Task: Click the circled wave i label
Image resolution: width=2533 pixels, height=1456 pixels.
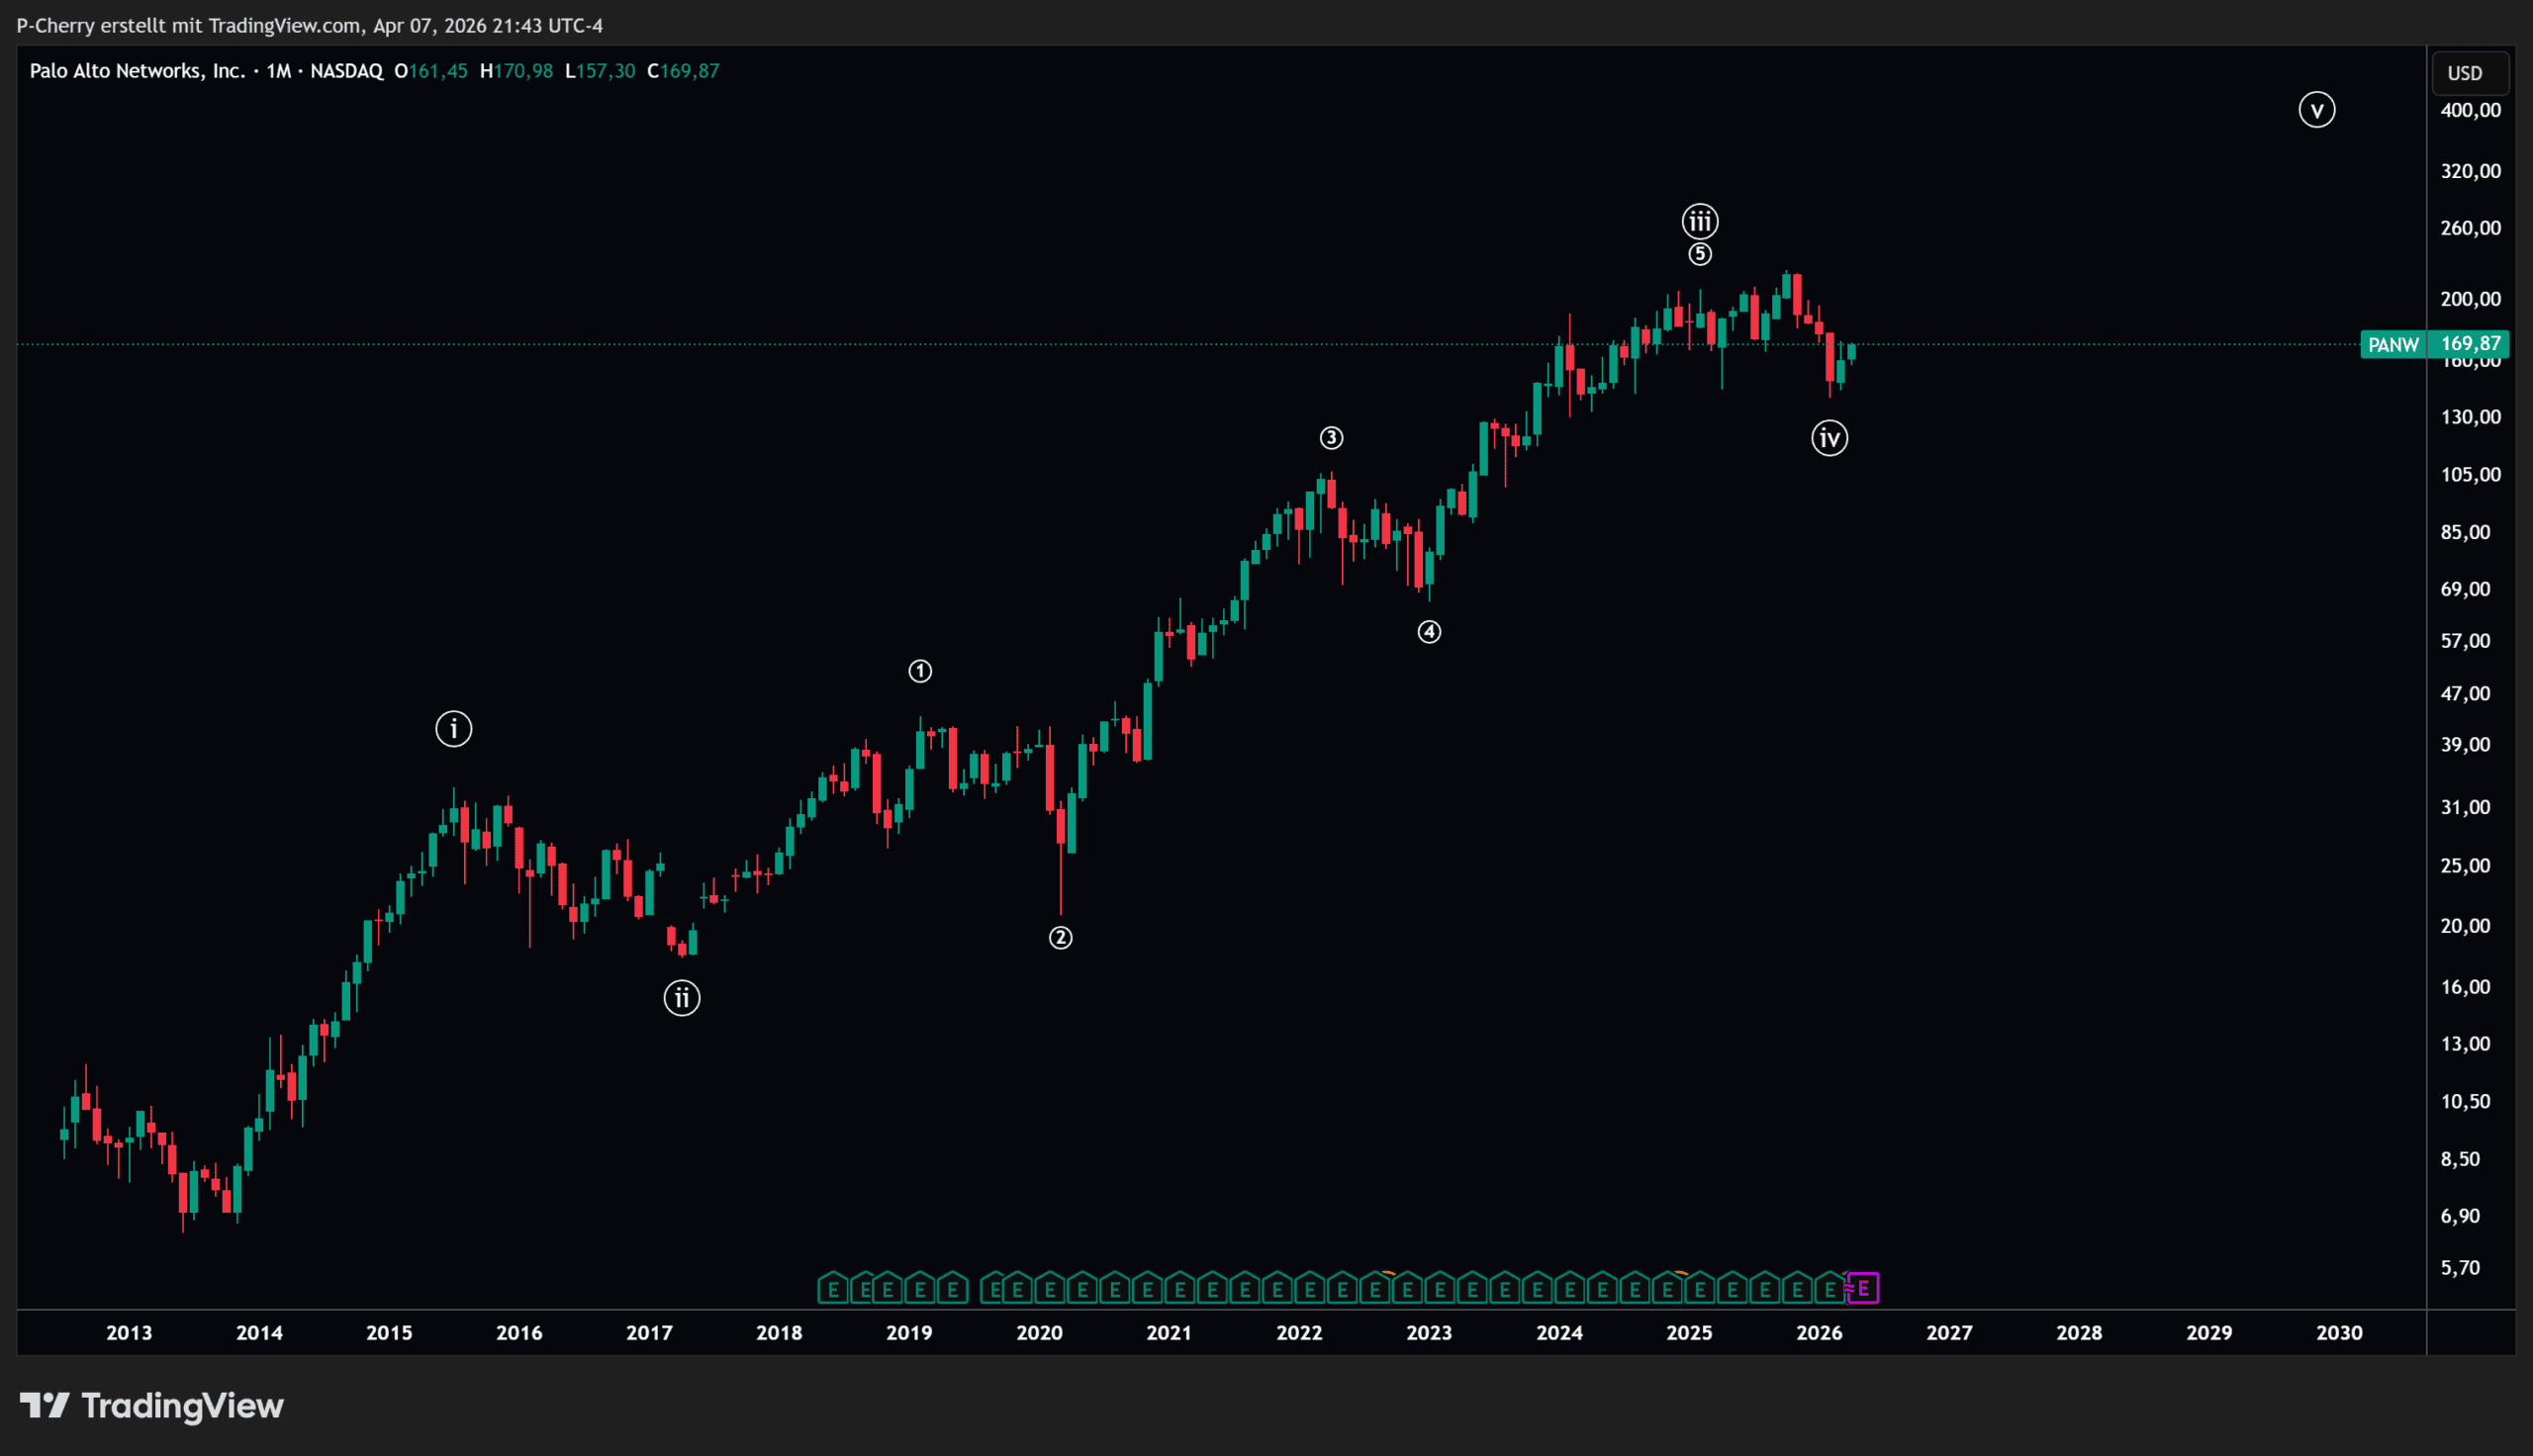Action: 453,729
